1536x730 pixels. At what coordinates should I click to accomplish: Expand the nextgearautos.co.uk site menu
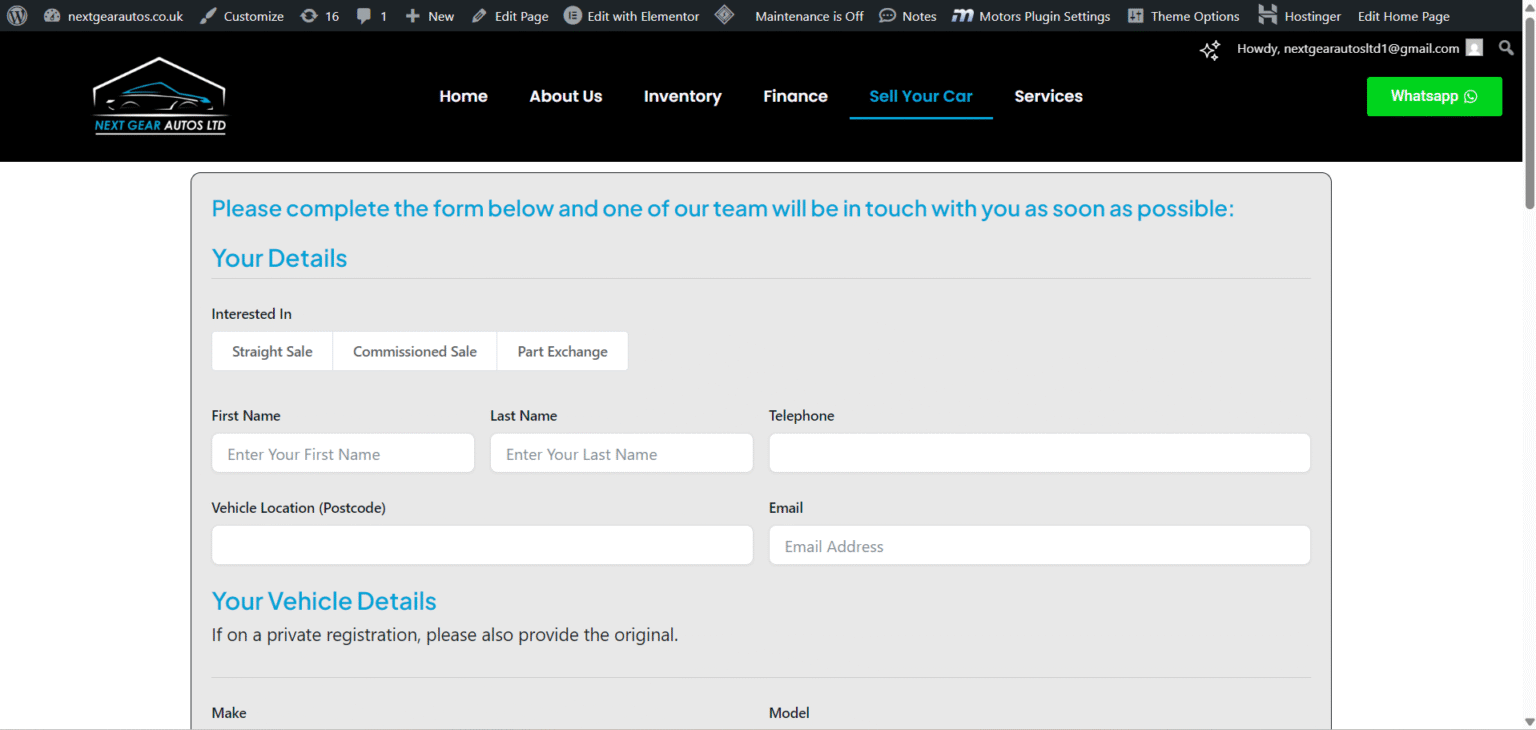point(114,16)
